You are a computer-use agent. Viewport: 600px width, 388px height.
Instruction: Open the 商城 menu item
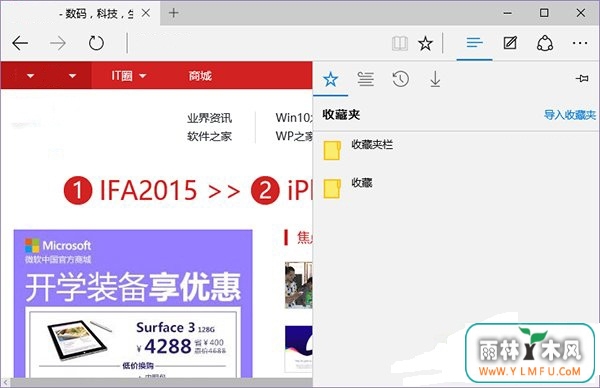(200, 75)
